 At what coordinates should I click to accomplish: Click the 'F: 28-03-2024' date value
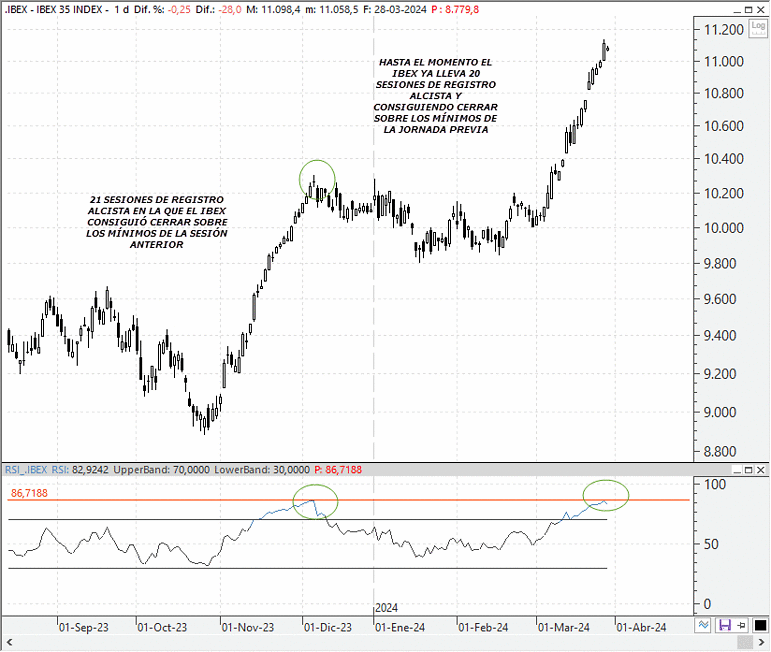point(395,9)
